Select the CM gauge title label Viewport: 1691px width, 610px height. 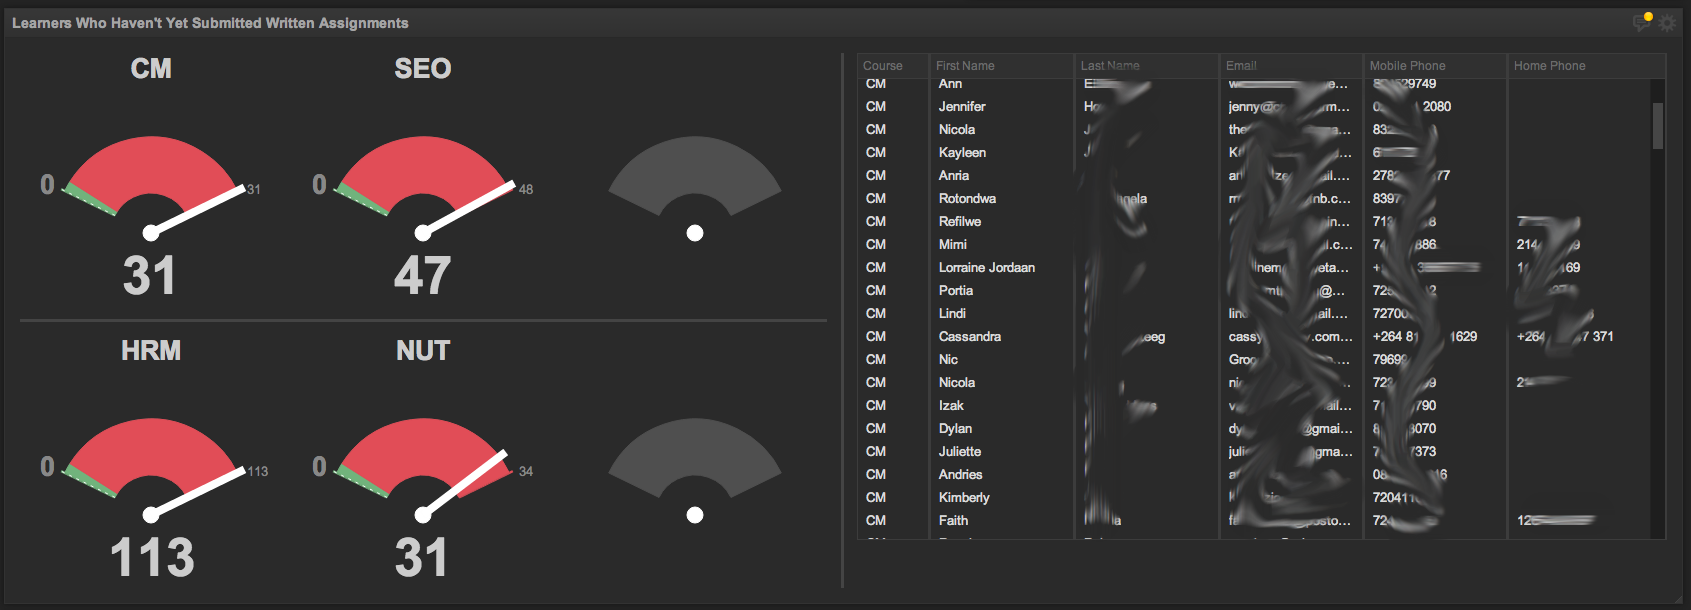click(x=151, y=68)
